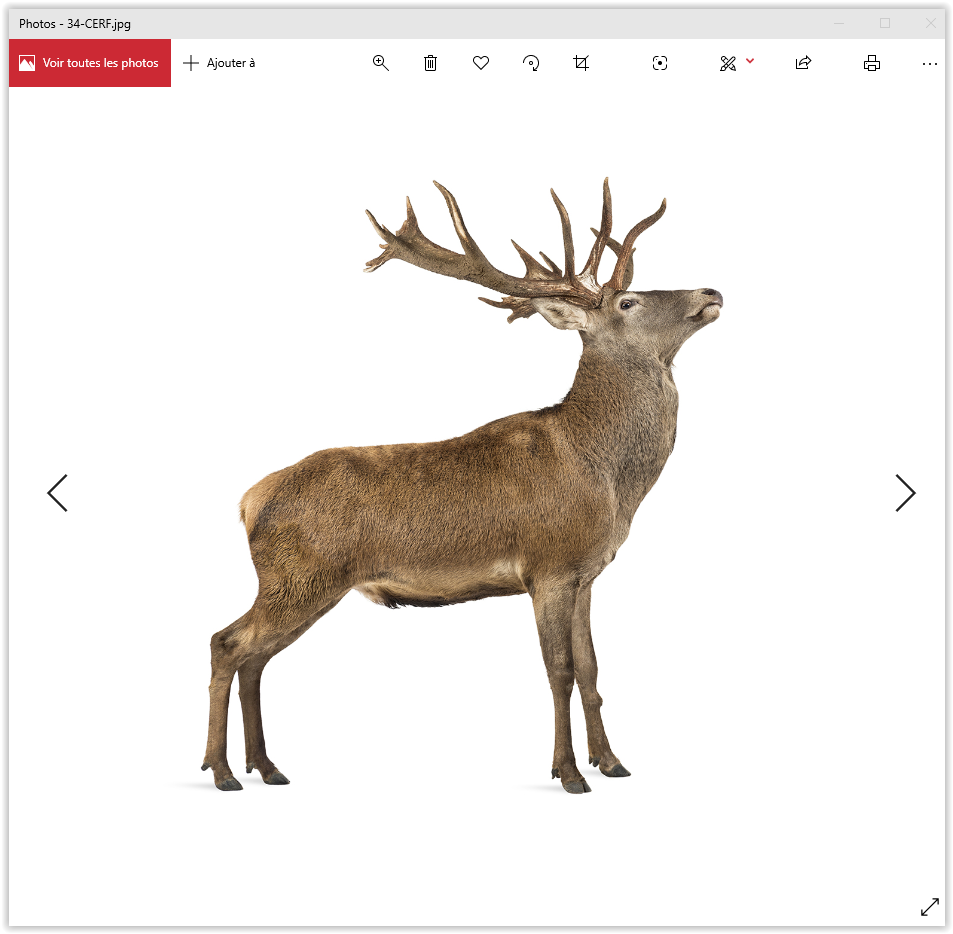953x934 pixels.
Task: Minimize the Photos window
Action: tap(839, 23)
